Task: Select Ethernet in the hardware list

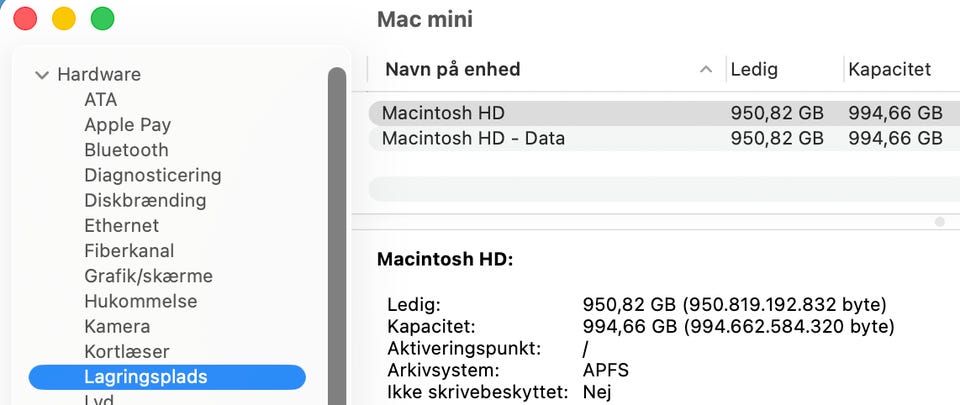Action: pos(121,226)
